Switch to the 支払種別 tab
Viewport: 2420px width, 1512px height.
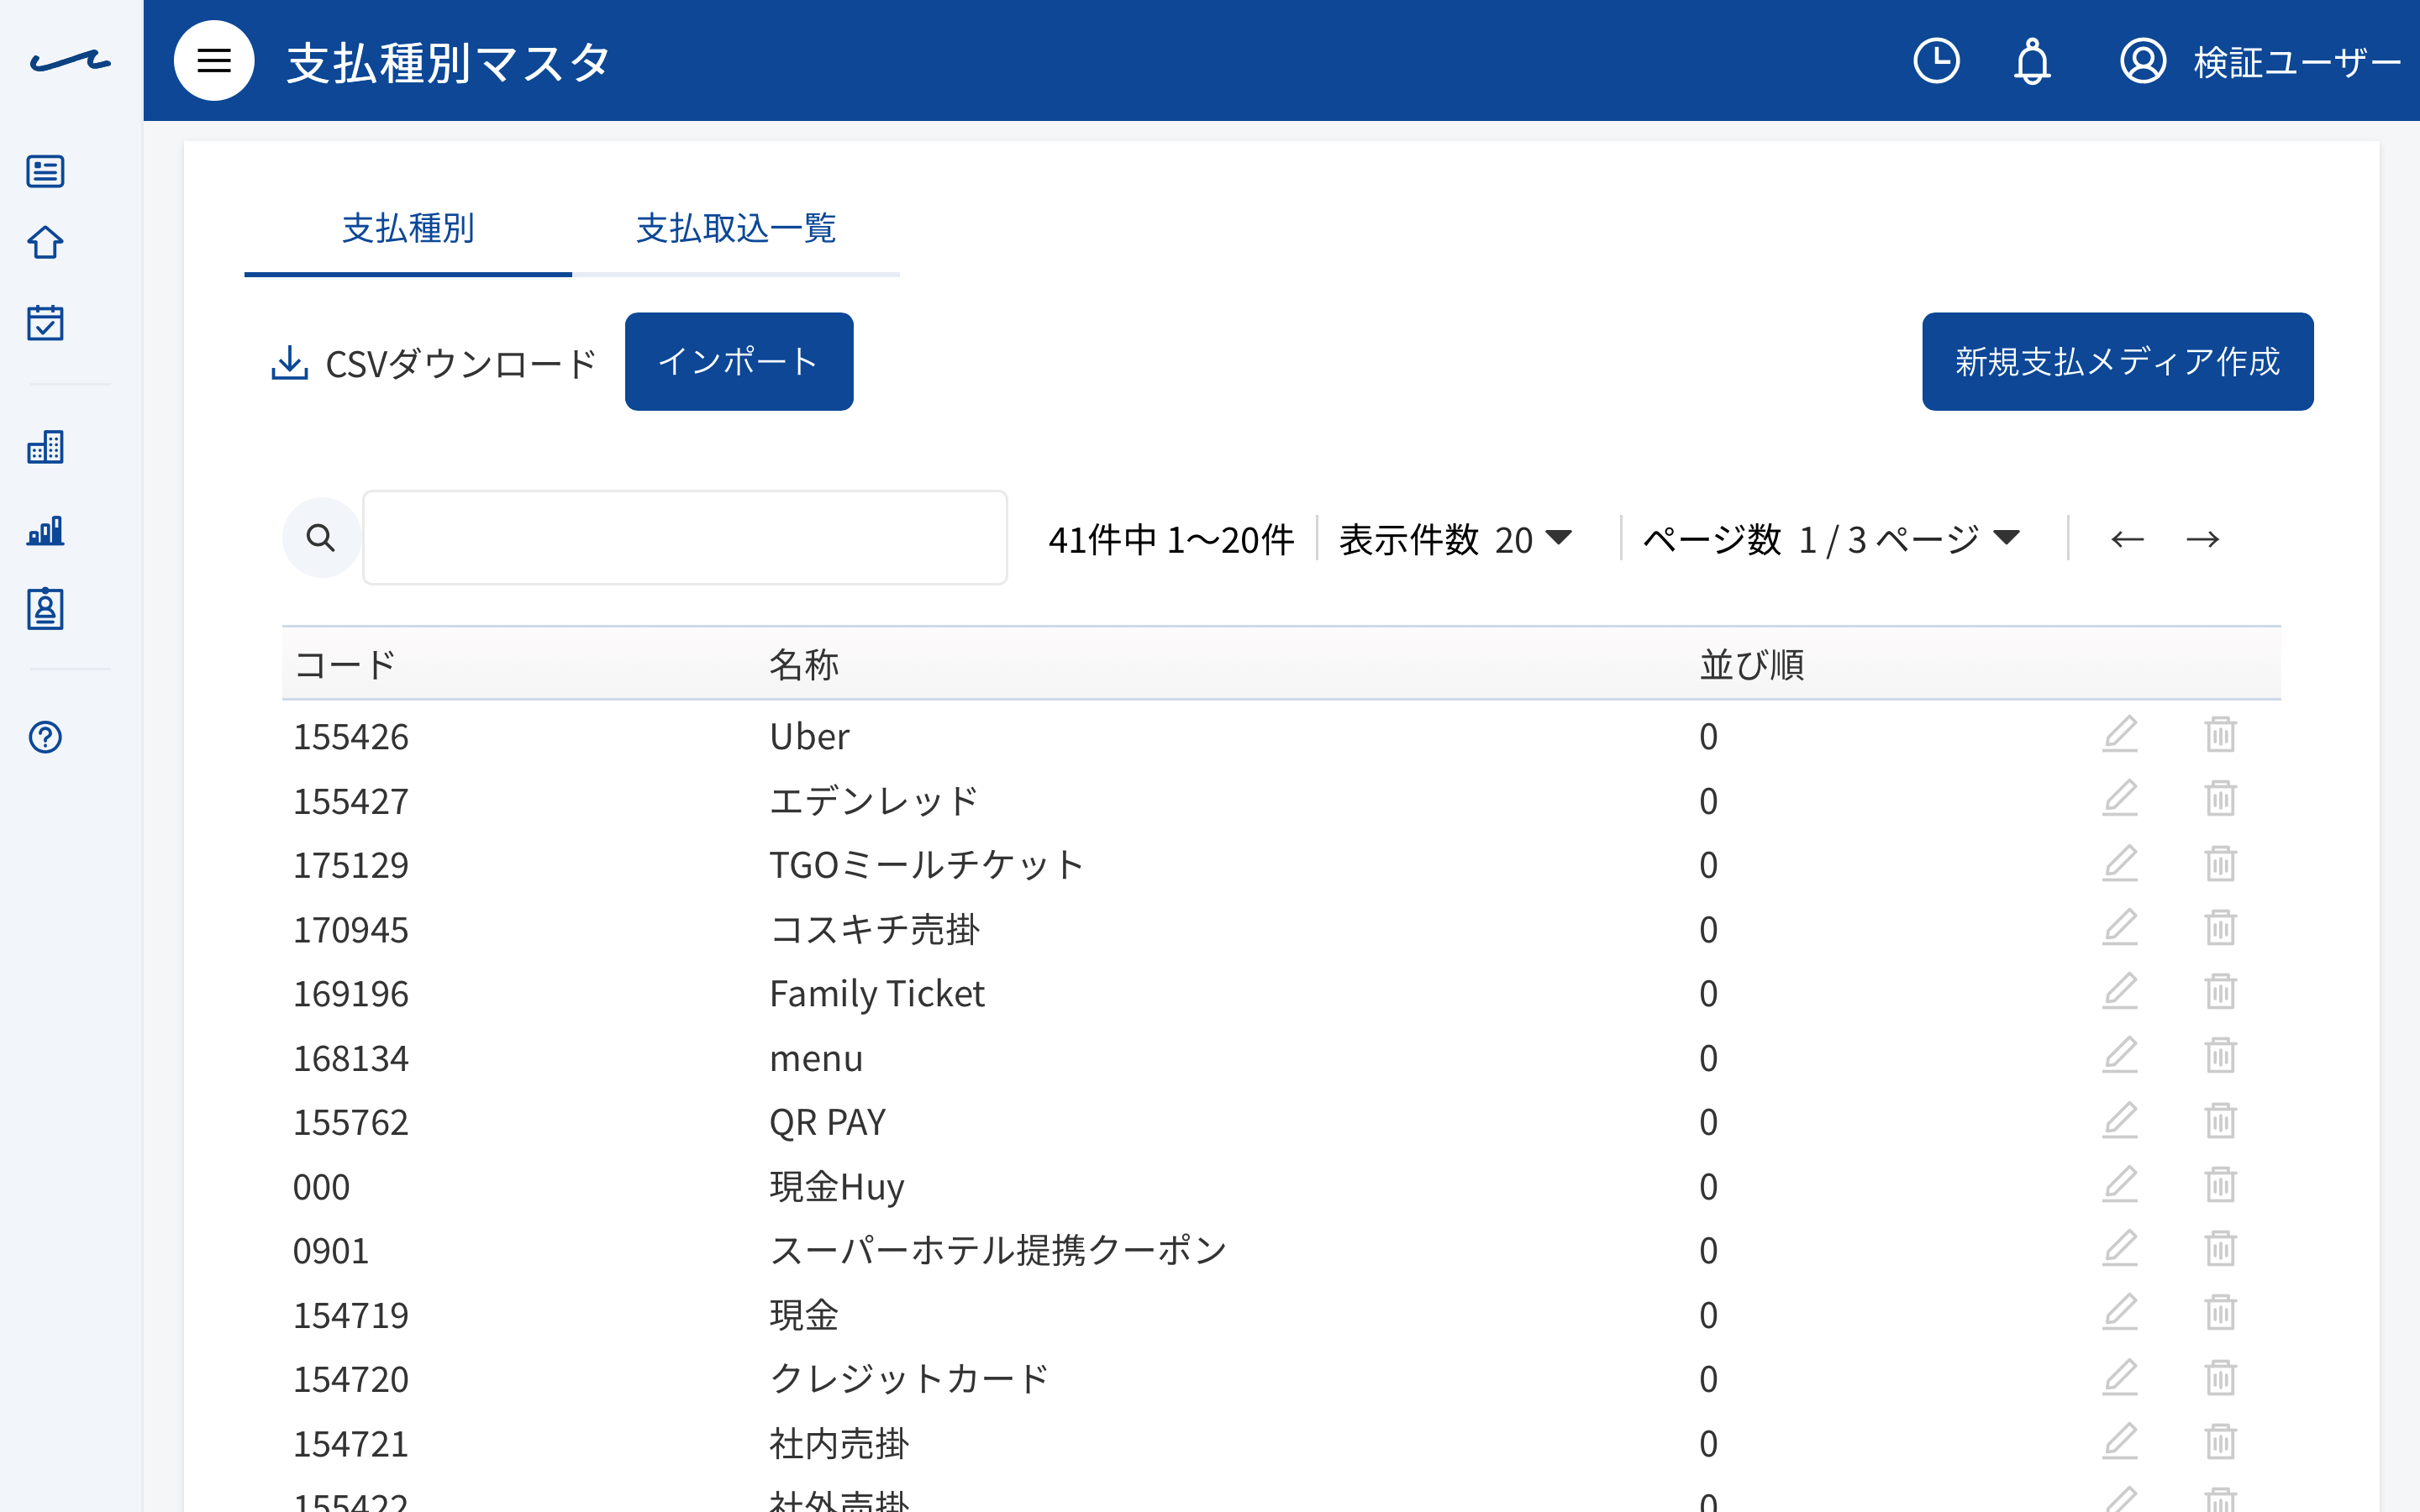pyautogui.click(x=408, y=229)
